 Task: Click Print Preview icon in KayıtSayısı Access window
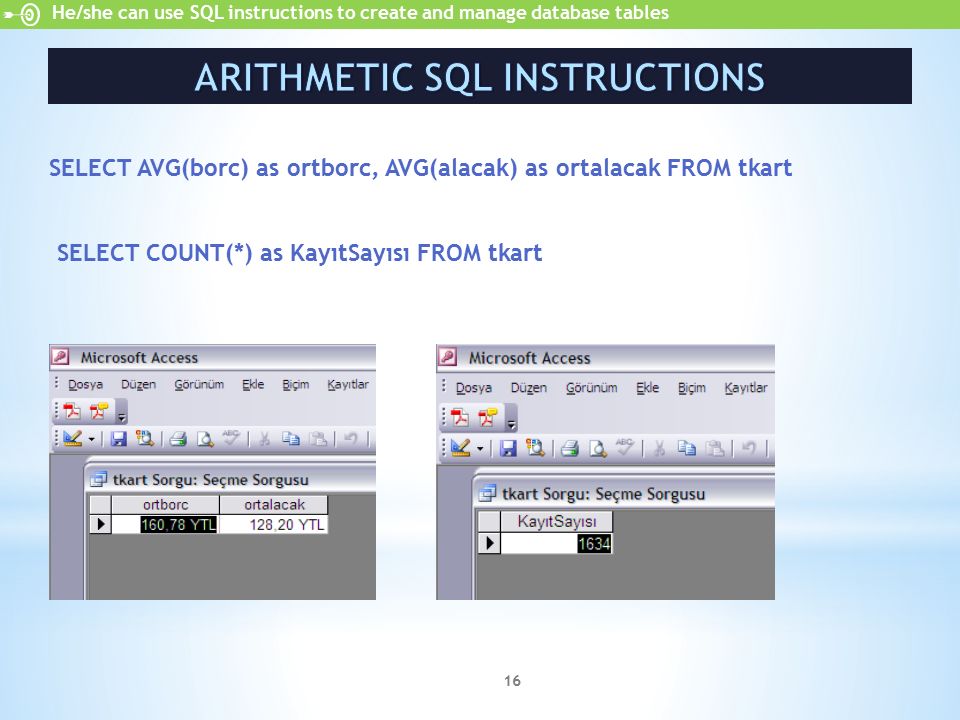pyautogui.click(x=597, y=448)
